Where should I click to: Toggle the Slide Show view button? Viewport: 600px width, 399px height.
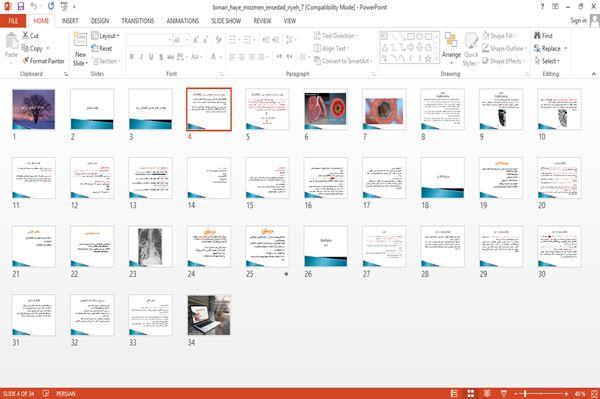point(504,393)
